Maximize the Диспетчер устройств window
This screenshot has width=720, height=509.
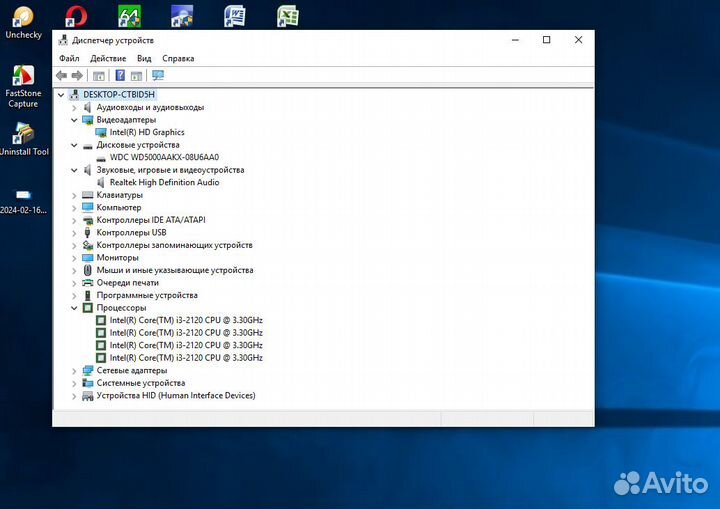click(x=546, y=40)
